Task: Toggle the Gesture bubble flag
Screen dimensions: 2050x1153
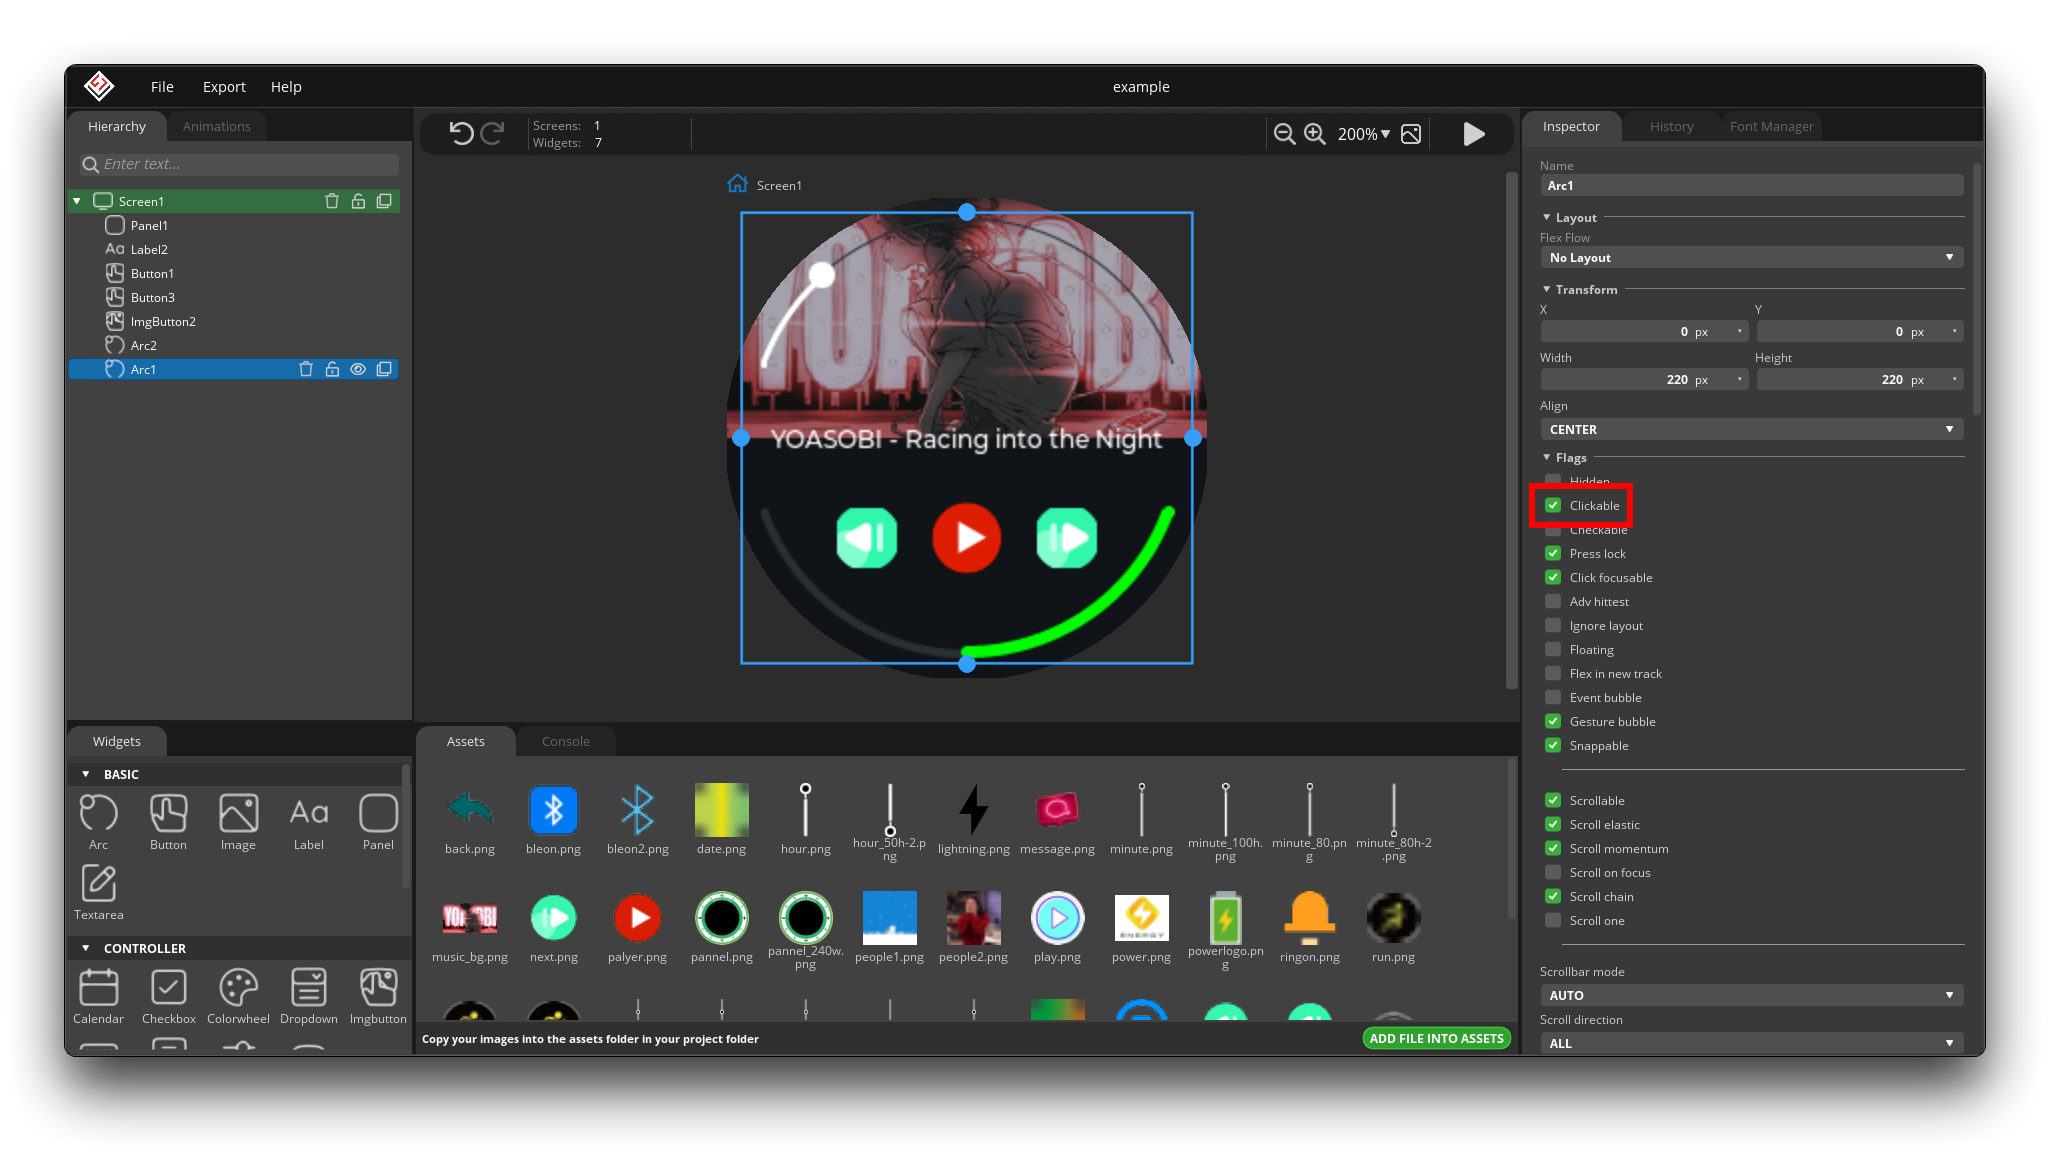Action: pos(1553,721)
